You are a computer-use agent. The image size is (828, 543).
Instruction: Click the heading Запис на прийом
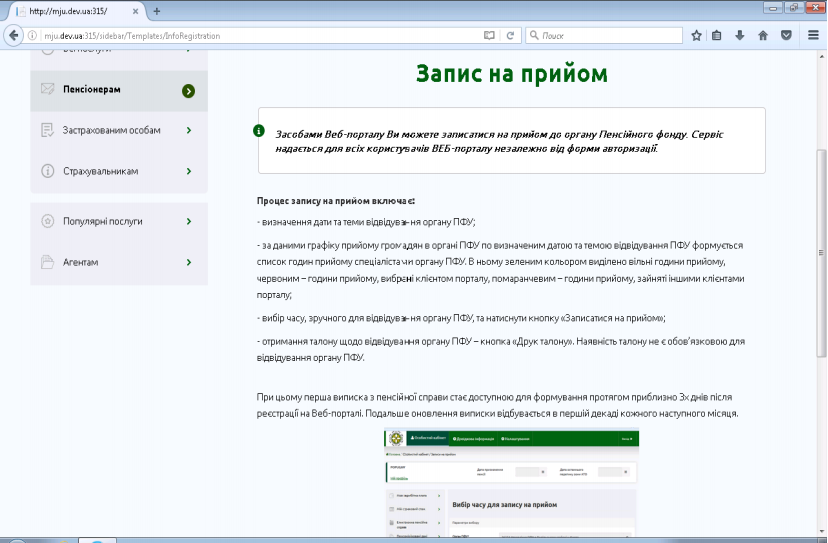[512, 73]
